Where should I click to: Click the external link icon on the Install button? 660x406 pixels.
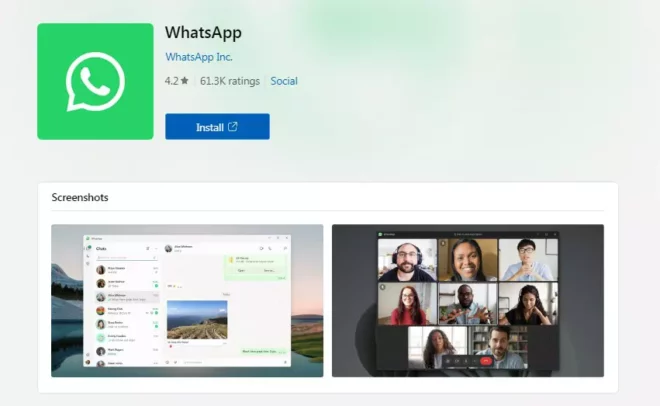[x=233, y=126]
